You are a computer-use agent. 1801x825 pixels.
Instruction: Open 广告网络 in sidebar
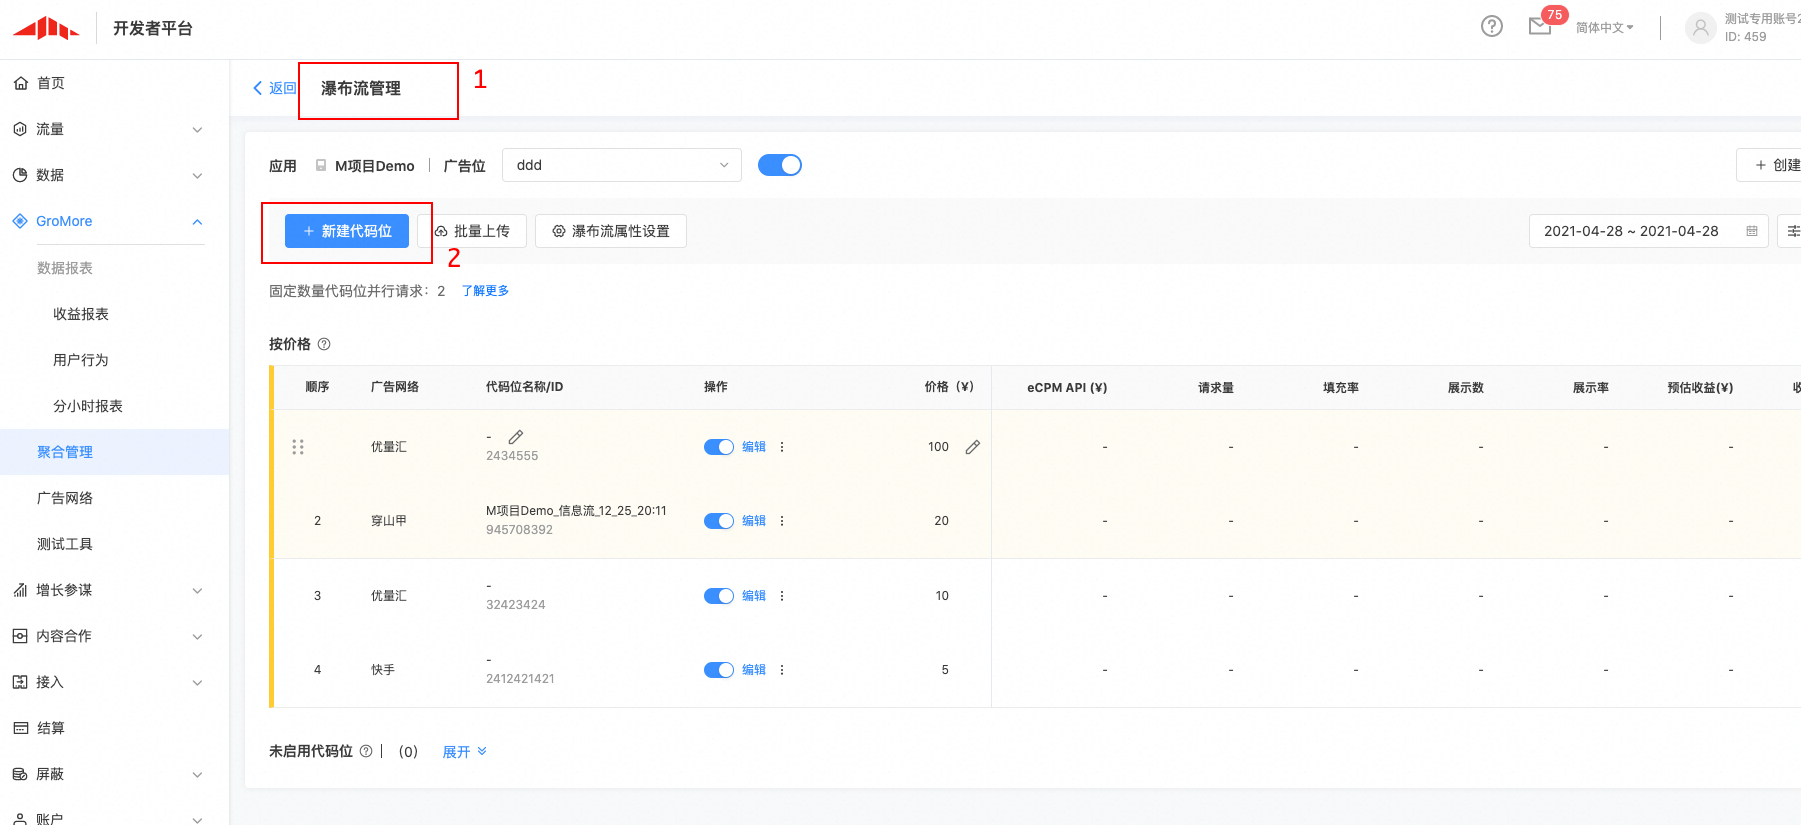[x=65, y=498]
